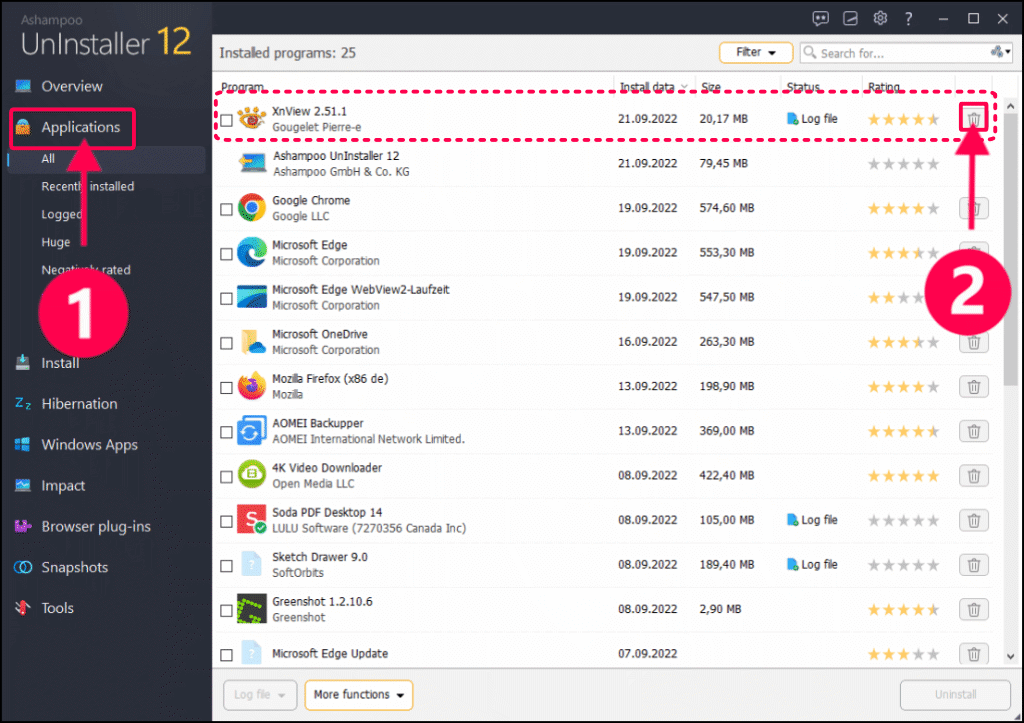
Task: Sort by Program column header
Action: point(242,87)
